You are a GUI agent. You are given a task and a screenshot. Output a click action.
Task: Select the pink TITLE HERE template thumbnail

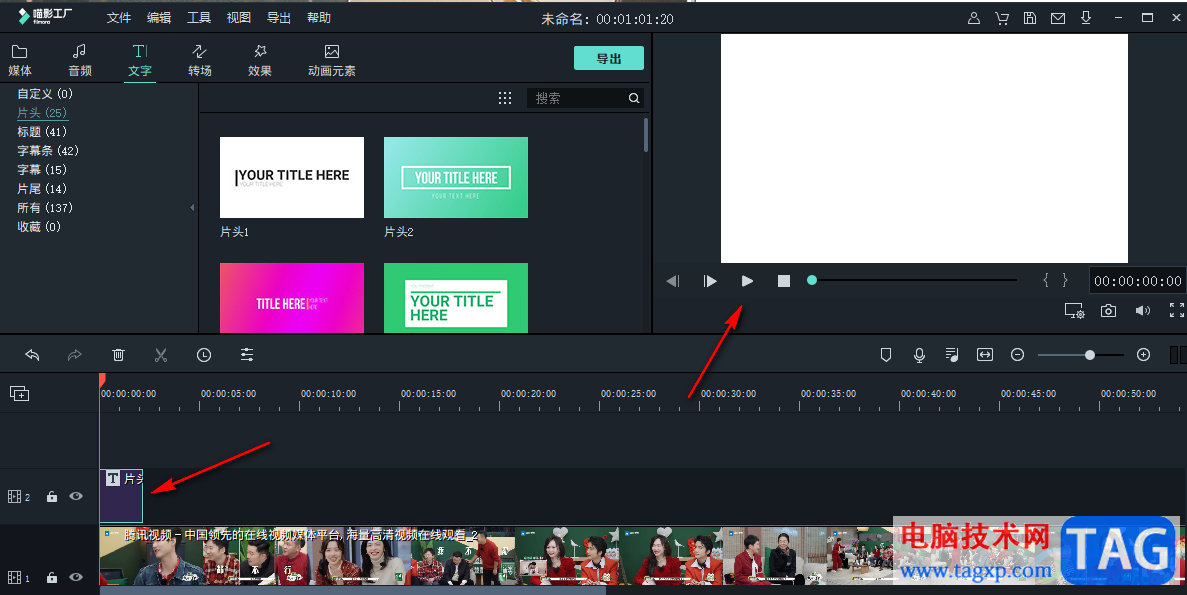[x=291, y=298]
